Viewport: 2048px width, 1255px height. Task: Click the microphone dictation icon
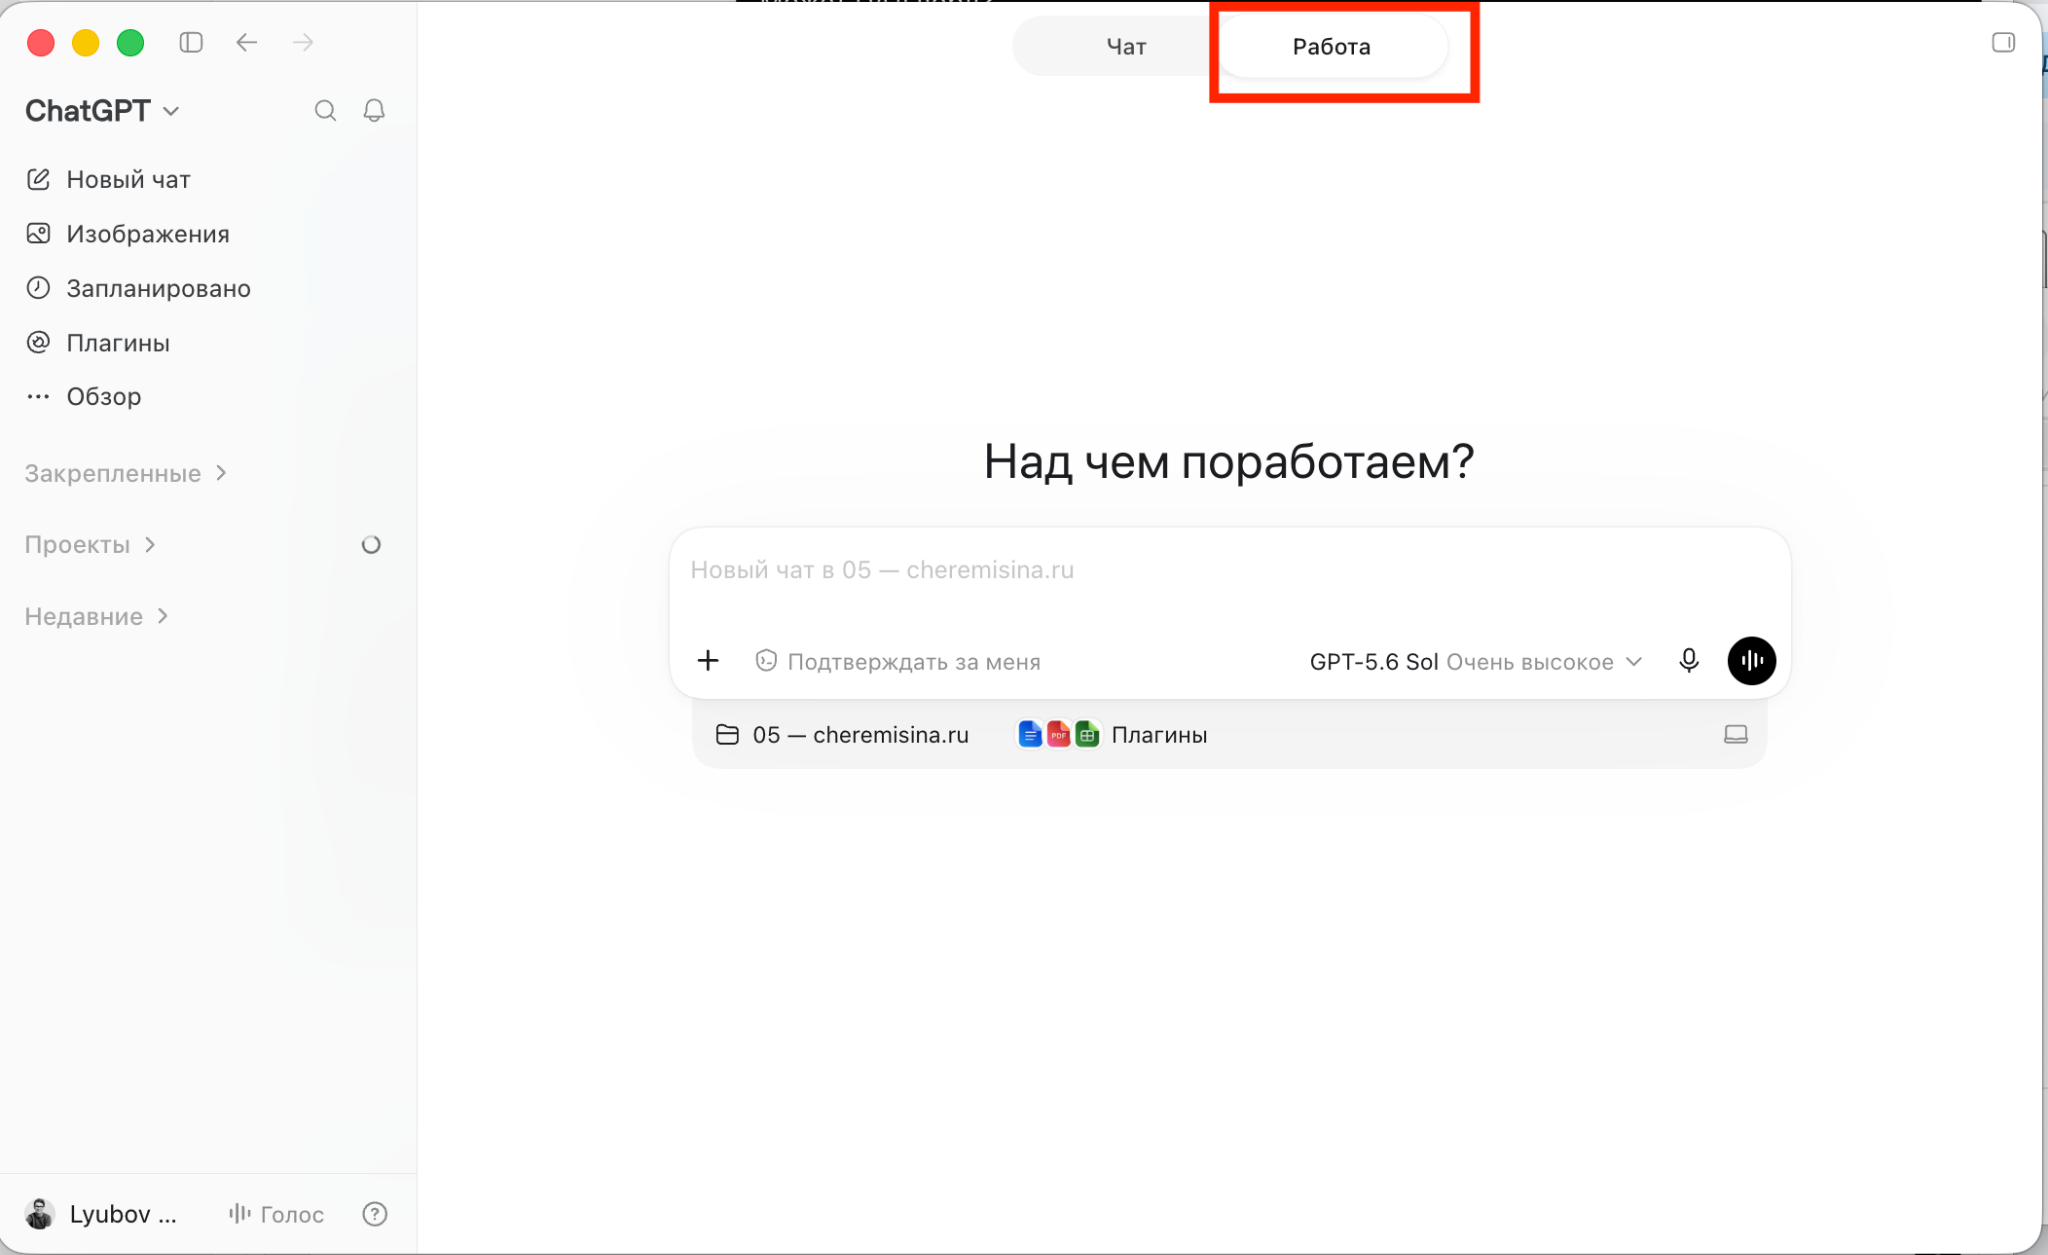coord(1689,660)
